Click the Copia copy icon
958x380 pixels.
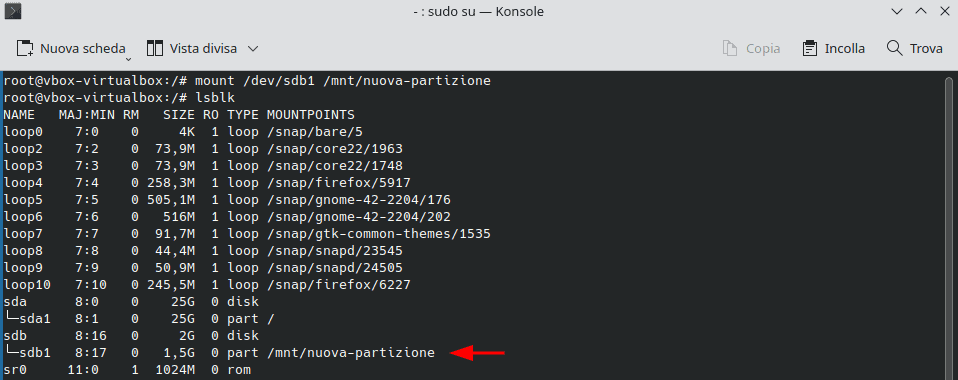coord(729,48)
